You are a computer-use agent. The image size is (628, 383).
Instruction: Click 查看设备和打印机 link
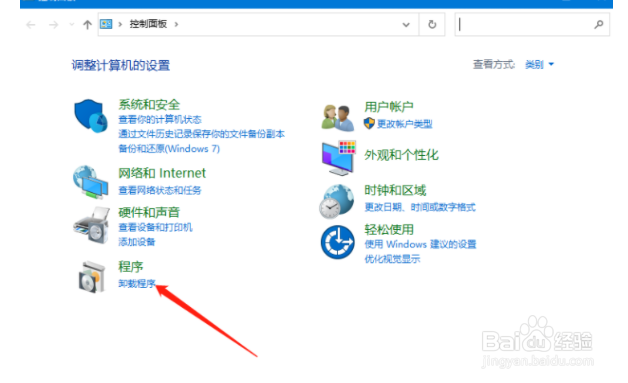[x=155, y=228]
